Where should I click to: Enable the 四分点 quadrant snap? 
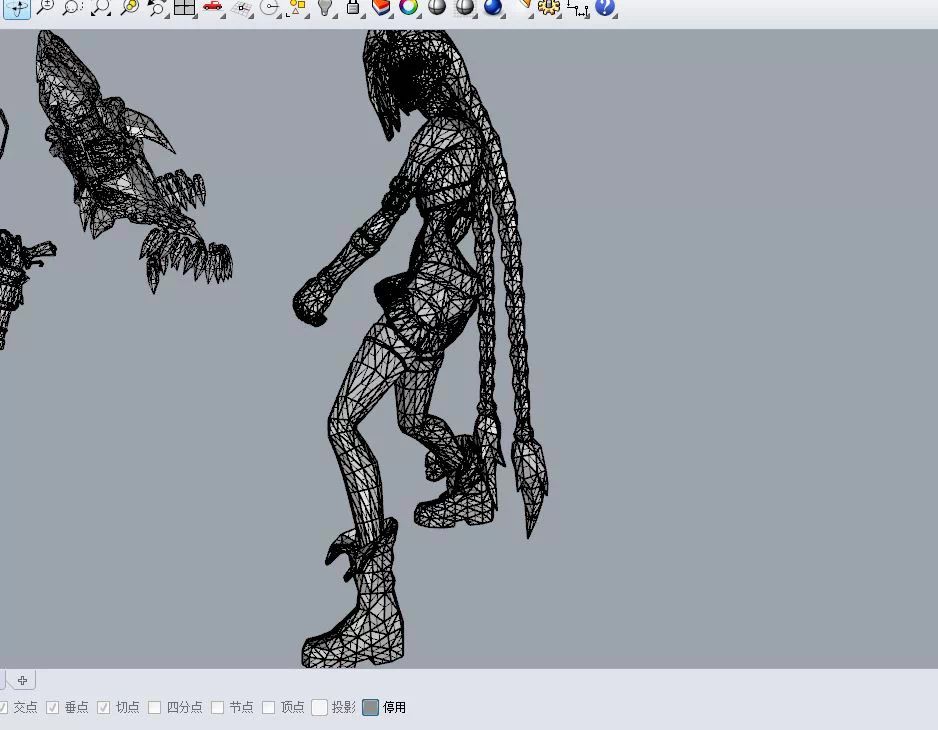click(154, 707)
